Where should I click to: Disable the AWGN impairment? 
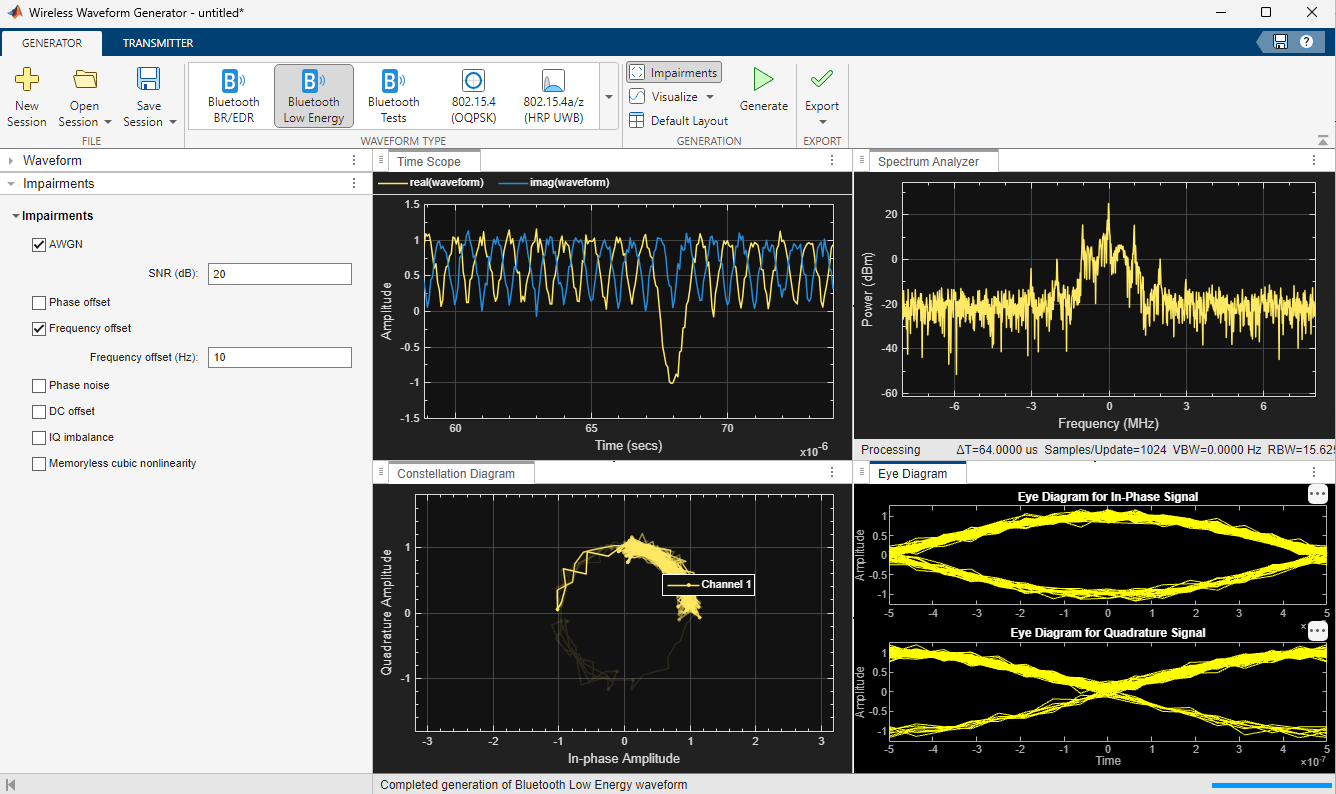coord(38,244)
